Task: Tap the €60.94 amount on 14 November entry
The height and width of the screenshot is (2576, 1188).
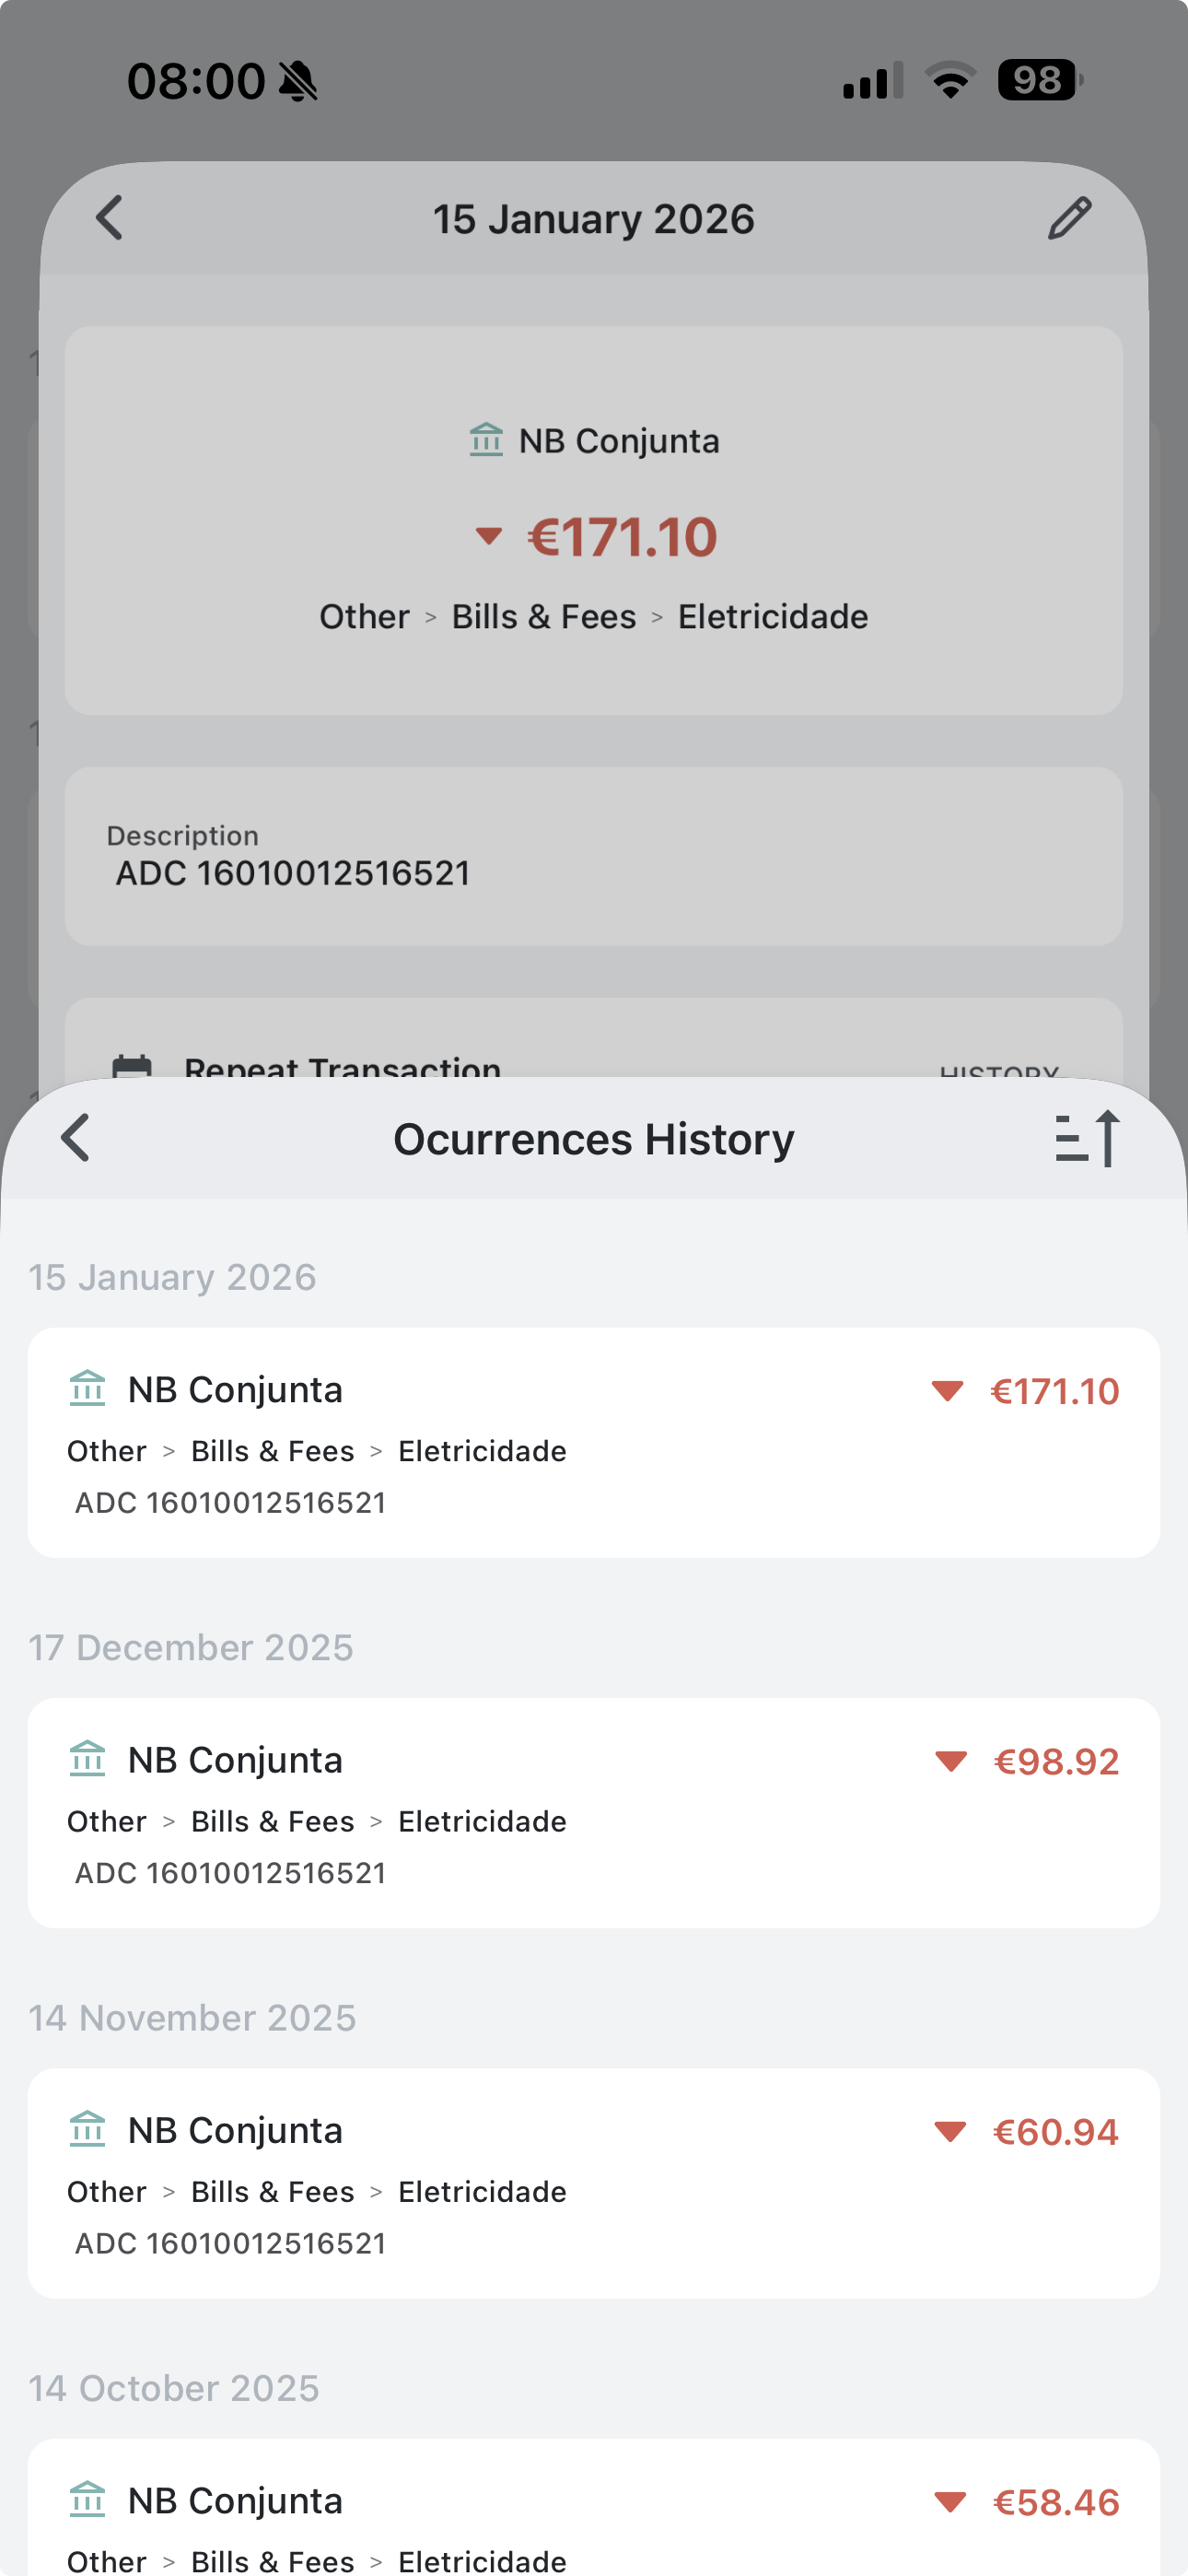Action: (x=1055, y=2130)
